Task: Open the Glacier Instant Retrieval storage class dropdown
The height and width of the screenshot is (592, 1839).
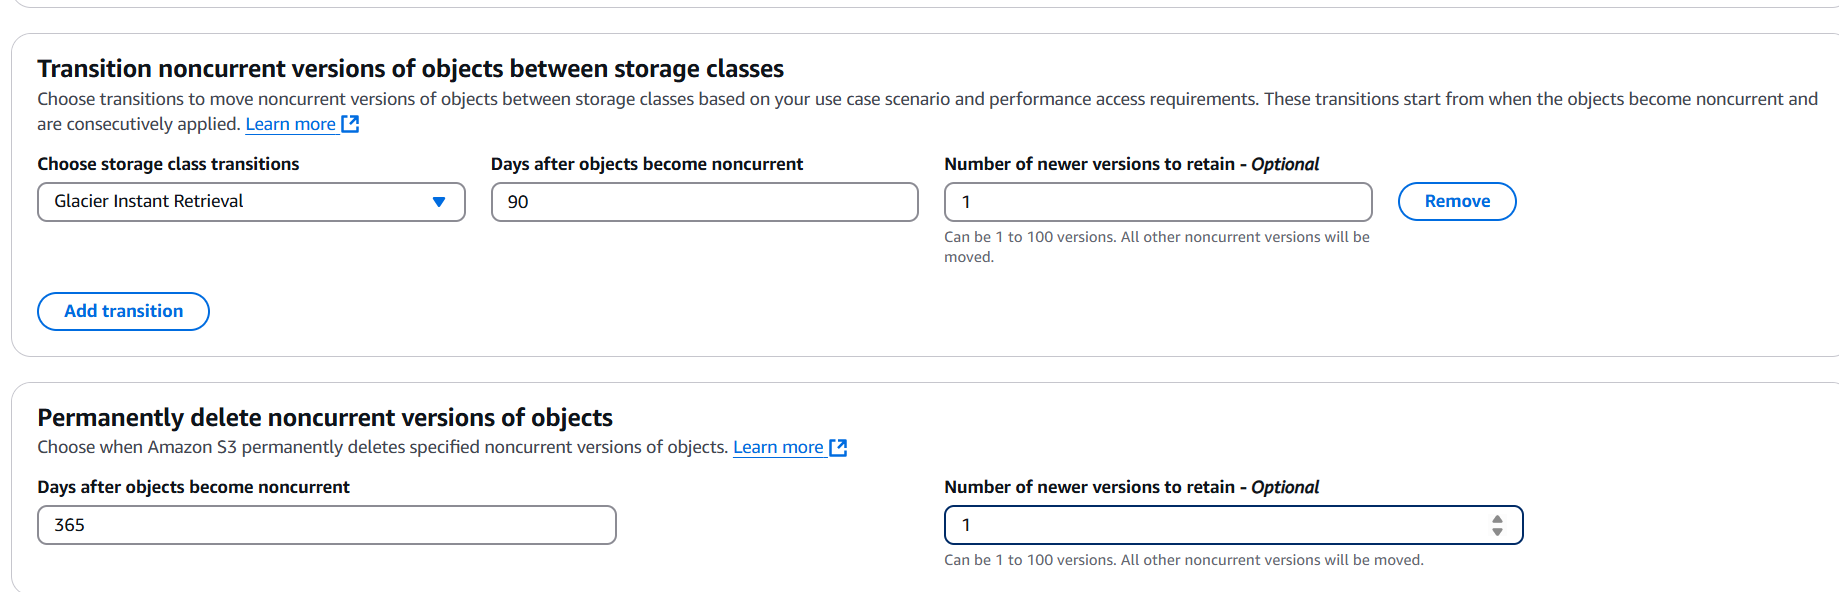Action: (251, 202)
